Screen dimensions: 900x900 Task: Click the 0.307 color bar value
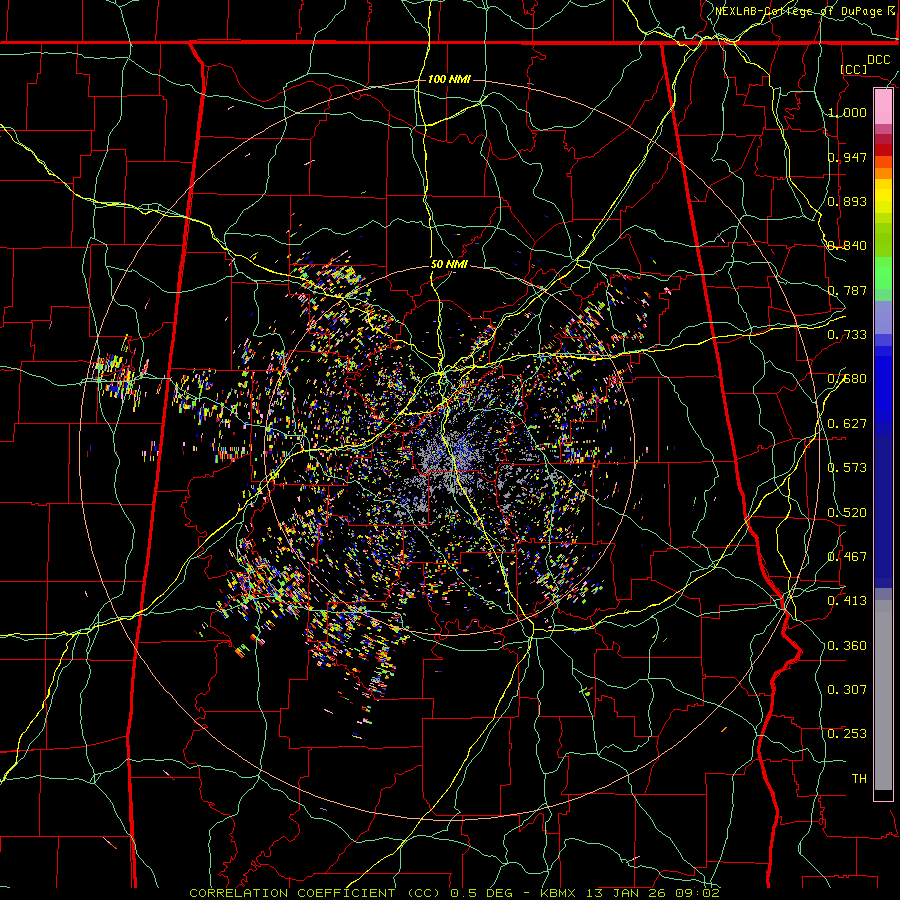coord(847,690)
